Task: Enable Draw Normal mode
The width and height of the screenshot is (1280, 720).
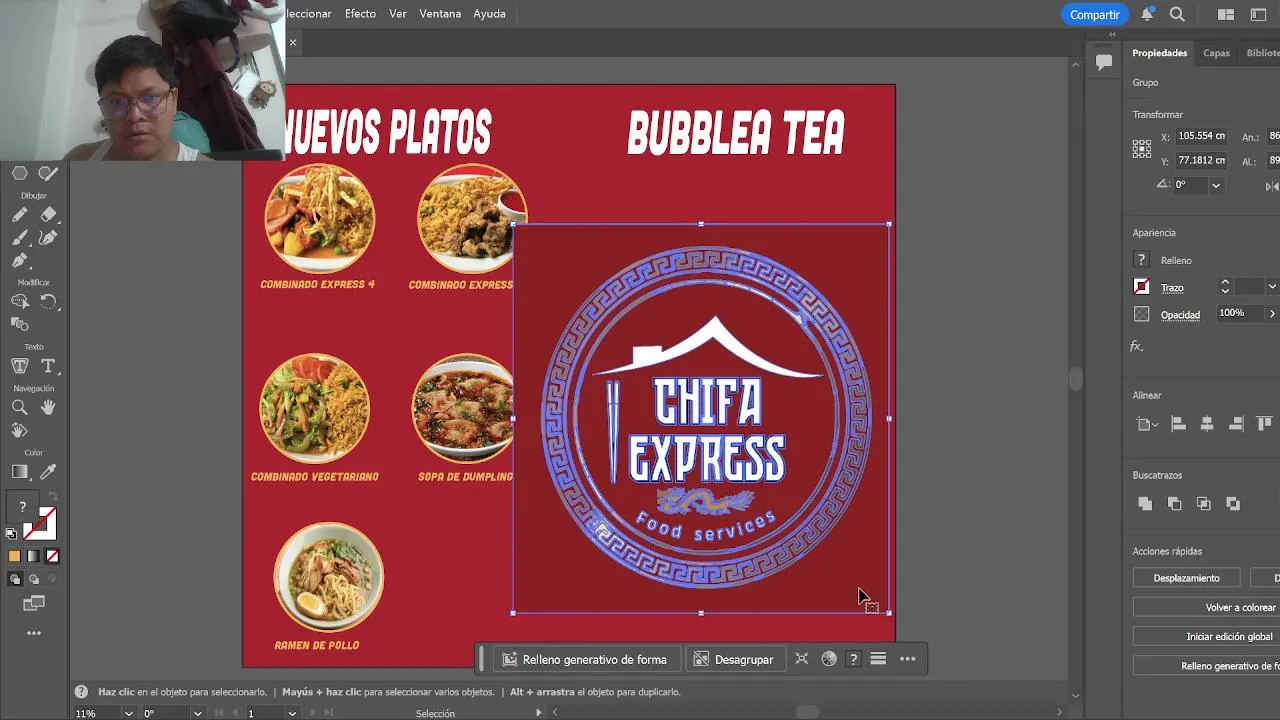Action: tap(14, 579)
